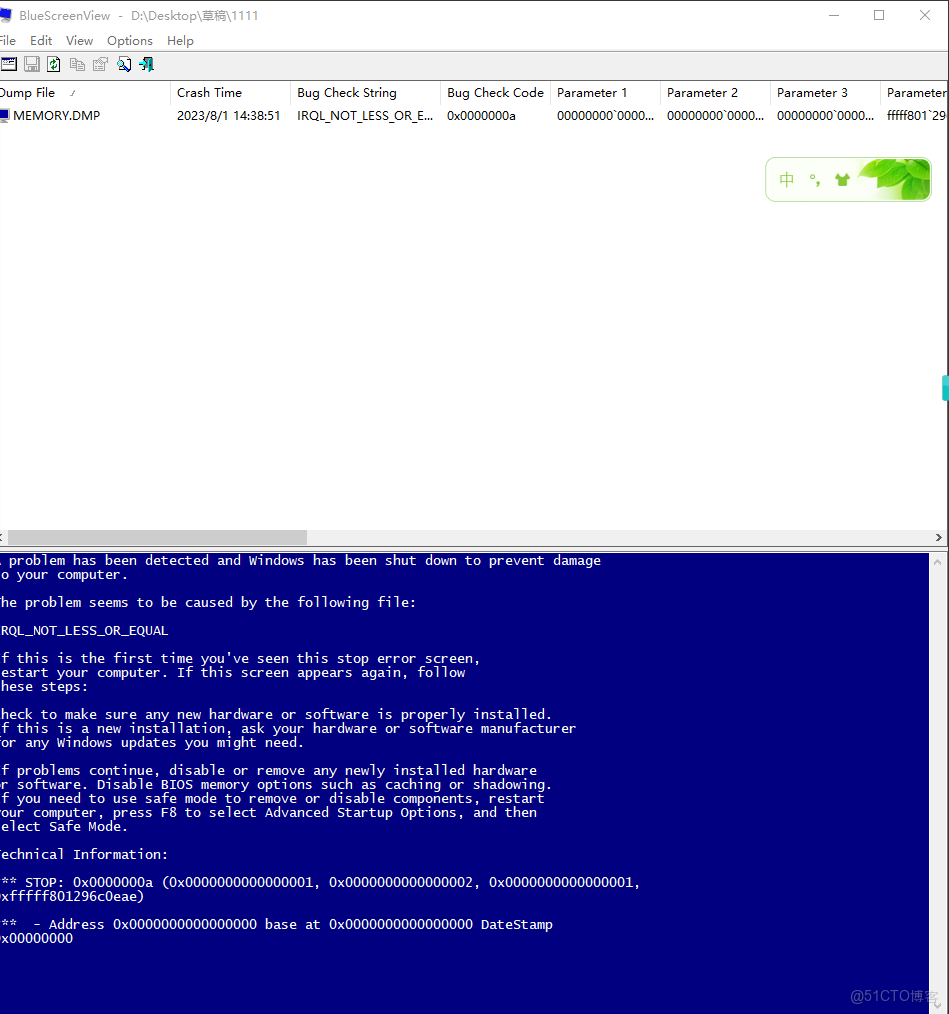Open Advanced Options toolbar icon
Image resolution: width=949 pixels, height=1014 pixels.
point(8,64)
